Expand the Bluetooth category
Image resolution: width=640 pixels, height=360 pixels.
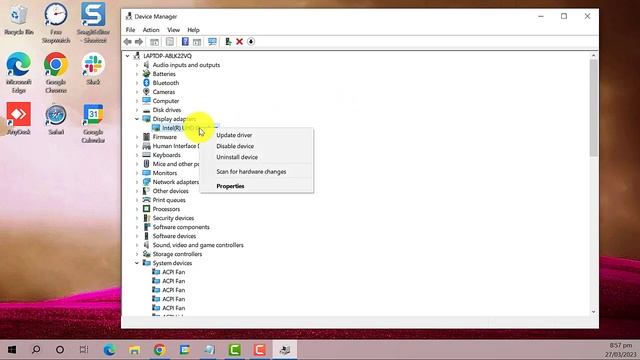tap(137, 83)
